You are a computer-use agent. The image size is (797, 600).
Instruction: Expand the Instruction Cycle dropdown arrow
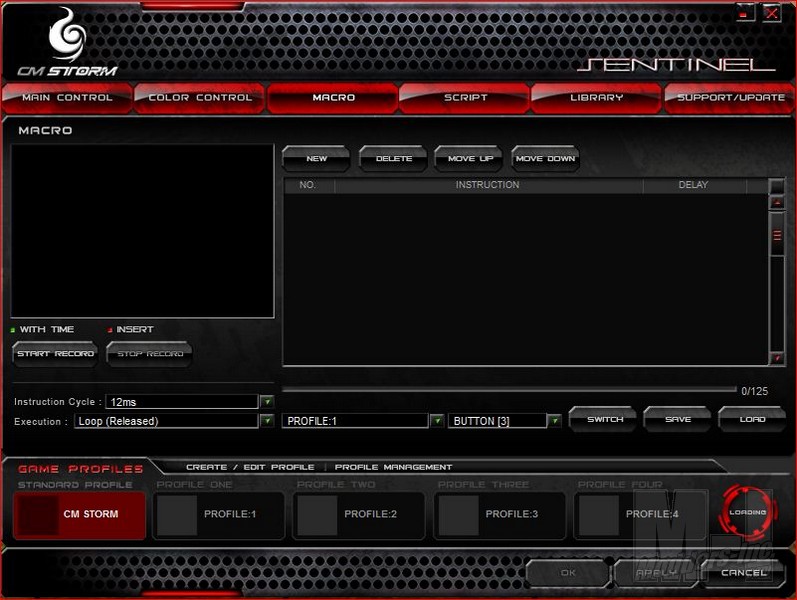pos(267,402)
